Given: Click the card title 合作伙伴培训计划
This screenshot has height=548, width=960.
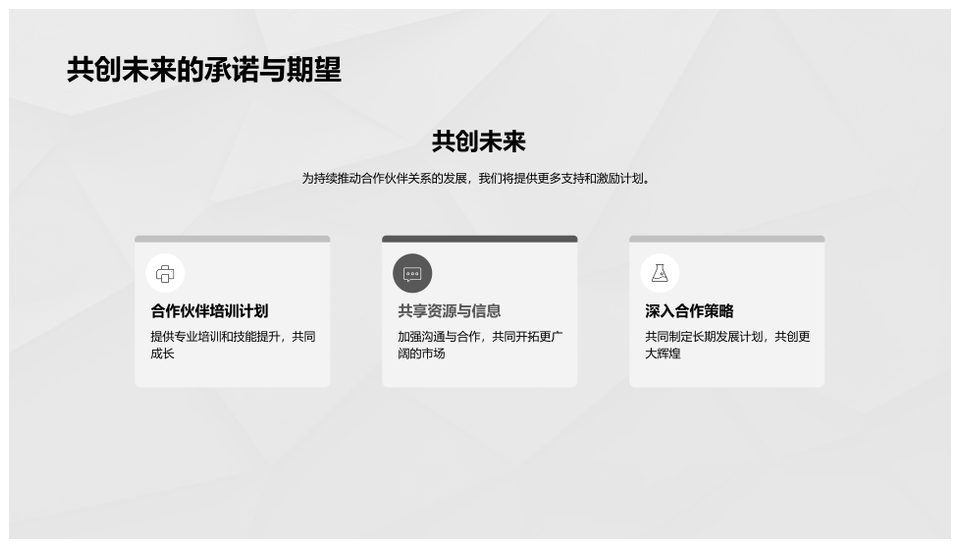Looking at the screenshot, I should 209,311.
